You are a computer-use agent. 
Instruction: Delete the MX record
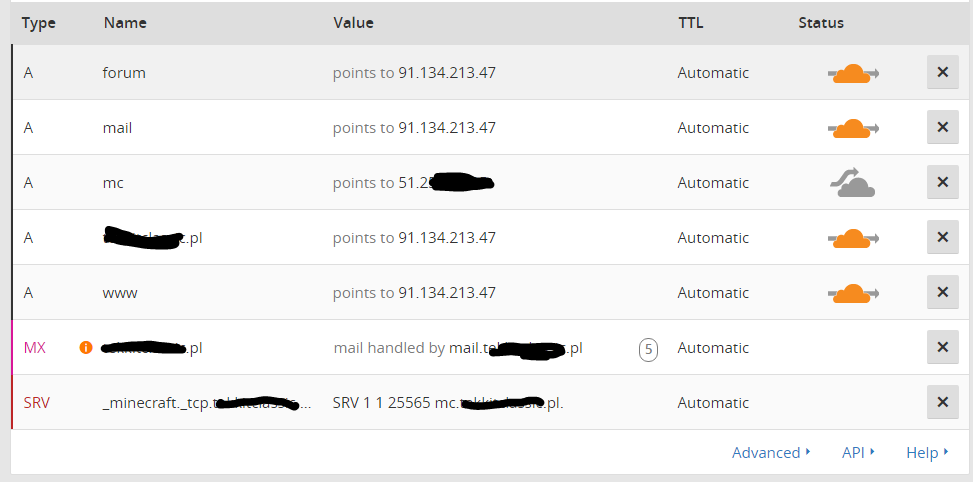pyautogui.click(x=943, y=348)
